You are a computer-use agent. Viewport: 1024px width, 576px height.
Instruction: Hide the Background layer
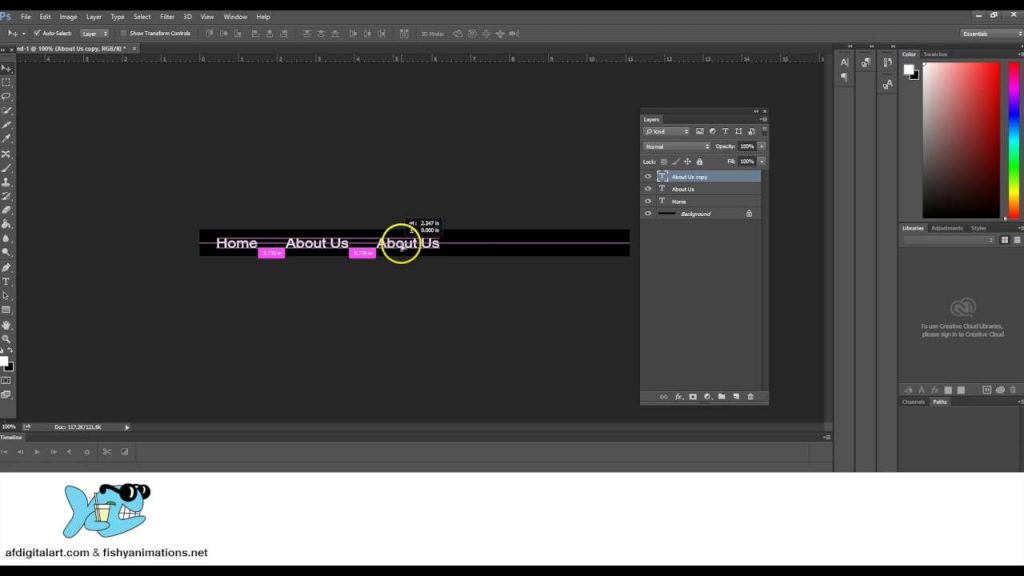click(647, 213)
